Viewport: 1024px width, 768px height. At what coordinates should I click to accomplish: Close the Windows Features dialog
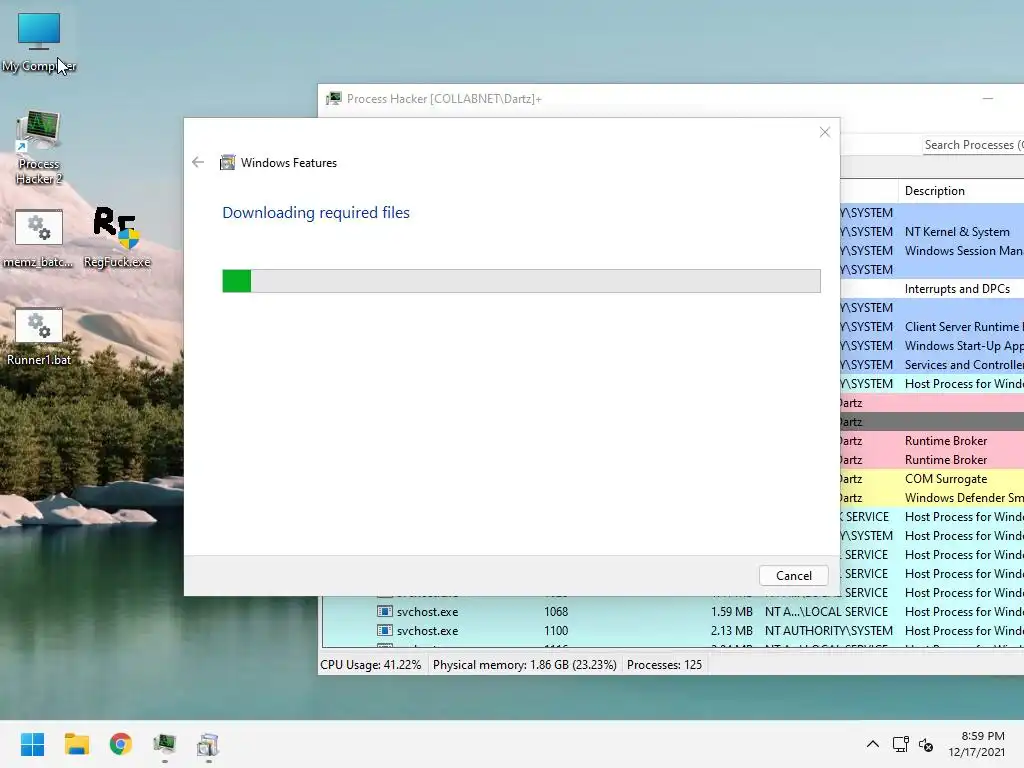coord(825,133)
